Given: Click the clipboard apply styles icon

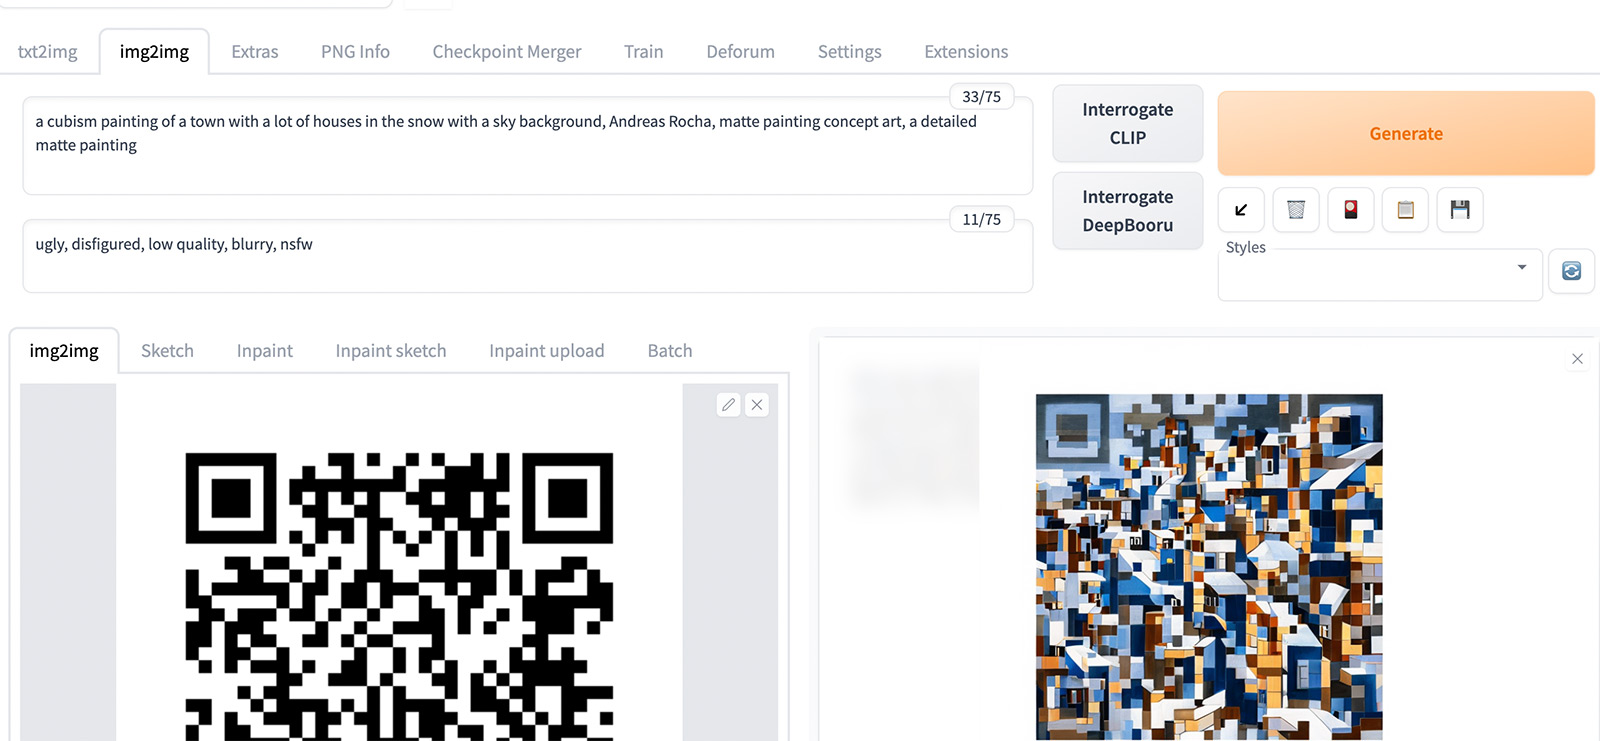Looking at the screenshot, I should pyautogui.click(x=1405, y=210).
